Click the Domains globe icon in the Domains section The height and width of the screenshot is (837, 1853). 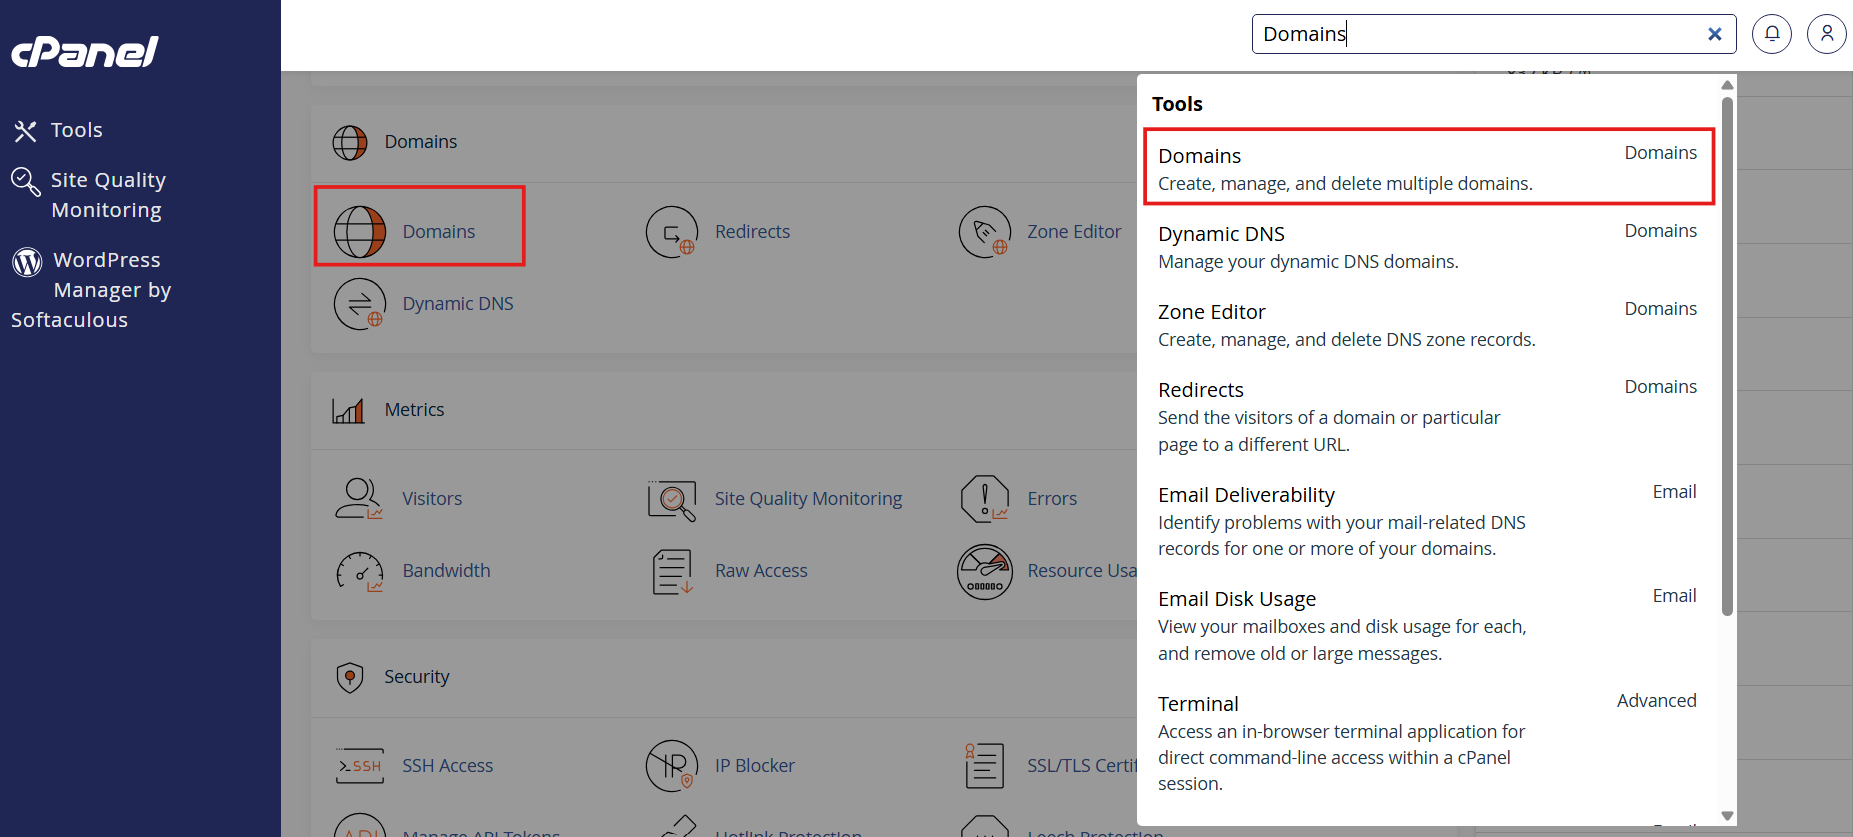[x=360, y=232]
